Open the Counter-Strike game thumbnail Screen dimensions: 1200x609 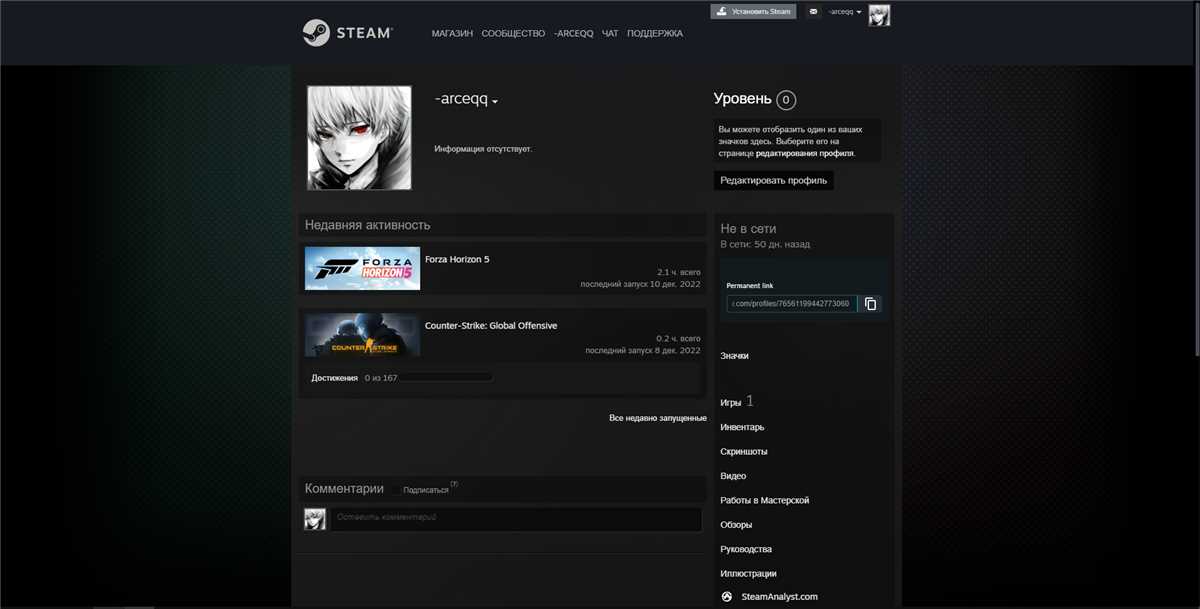(x=362, y=335)
